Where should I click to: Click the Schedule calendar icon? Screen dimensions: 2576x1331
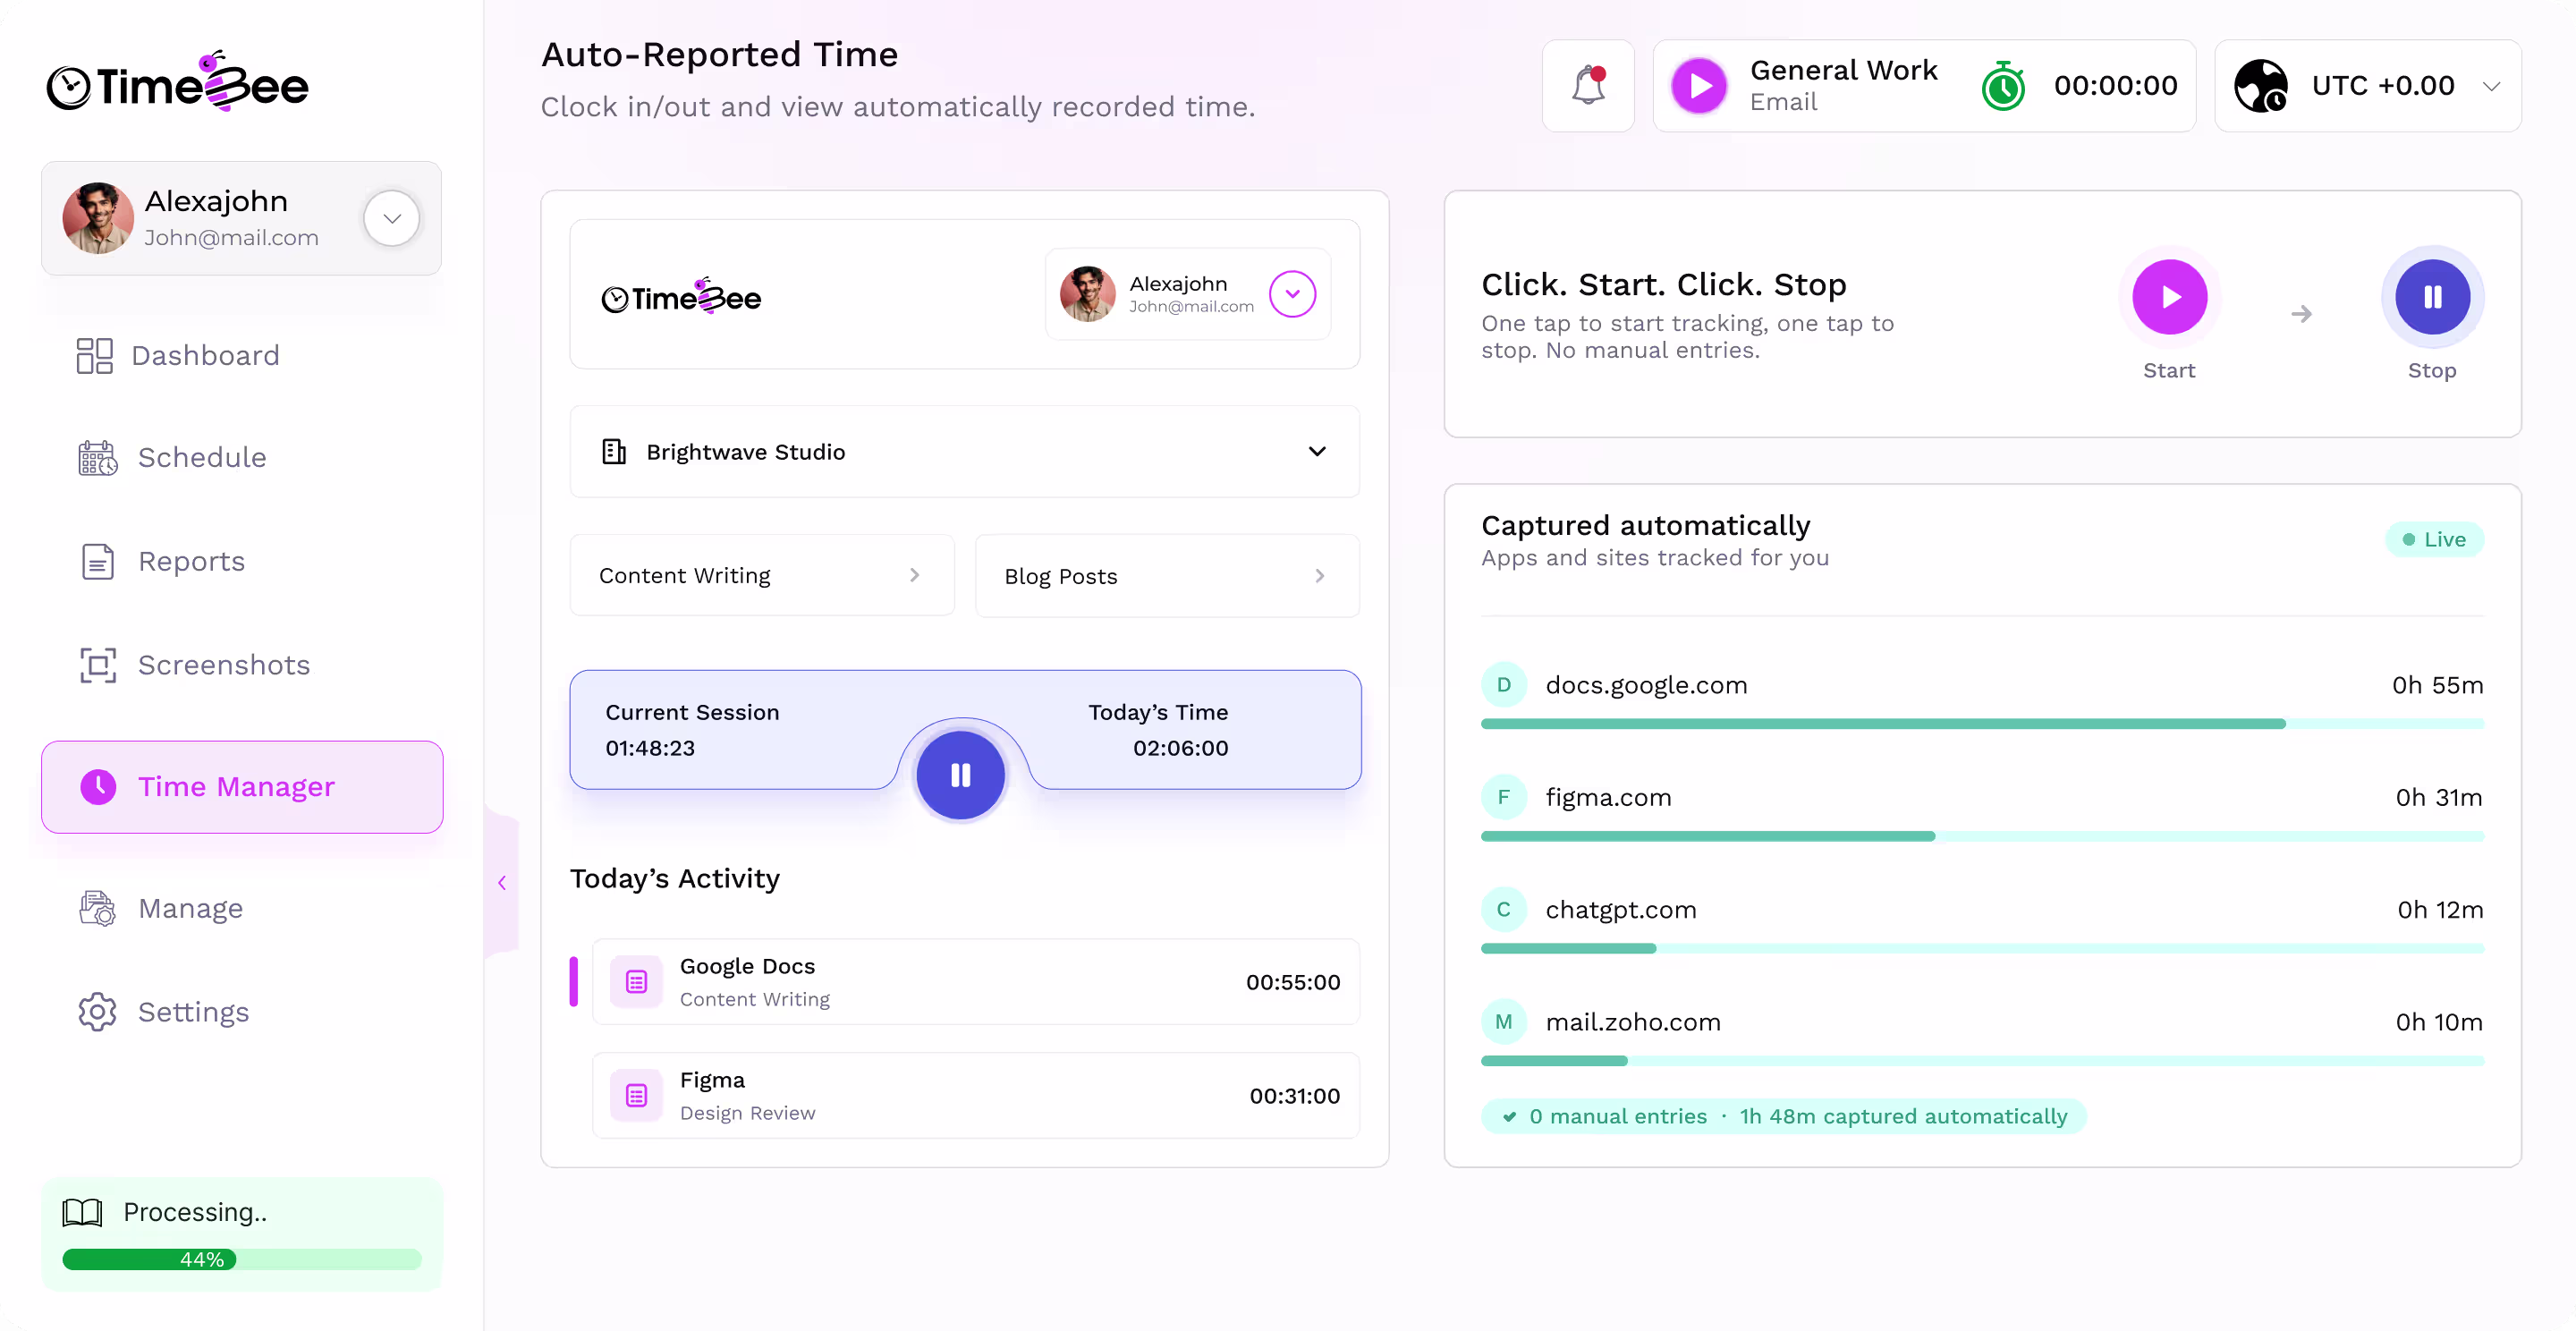[98, 458]
